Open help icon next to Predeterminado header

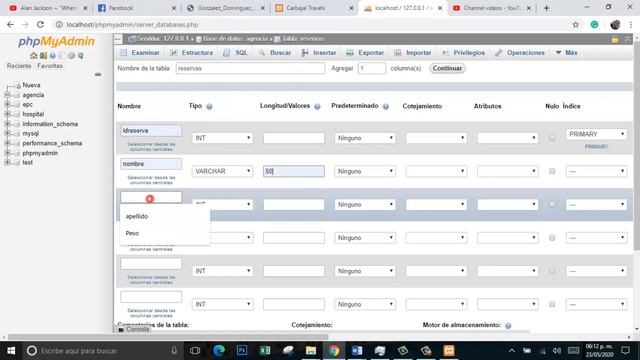(x=386, y=107)
